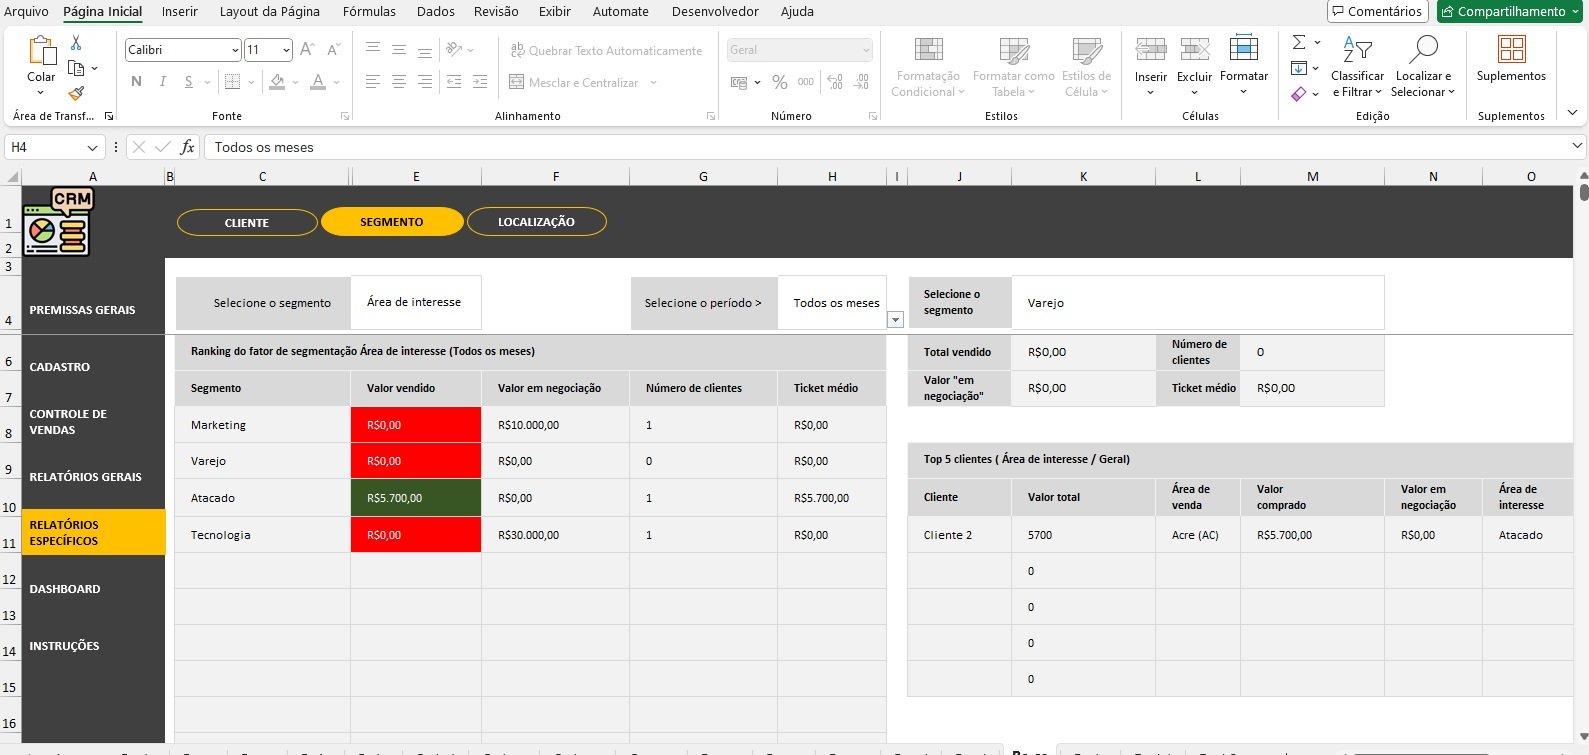Viewport: 1589px width, 755px height.
Task: Click the Suplementos icon
Action: [x=1511, y=60]
